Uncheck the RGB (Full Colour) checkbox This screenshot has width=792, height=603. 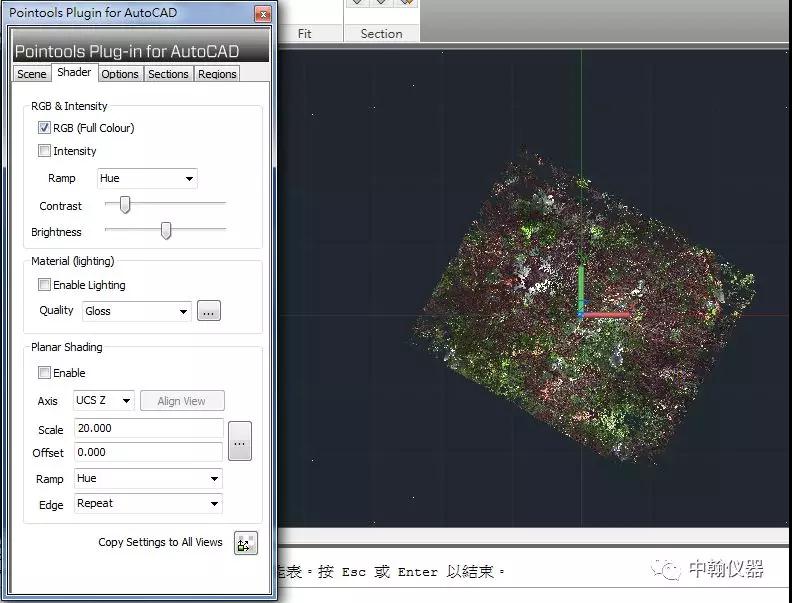click(44, 128)
